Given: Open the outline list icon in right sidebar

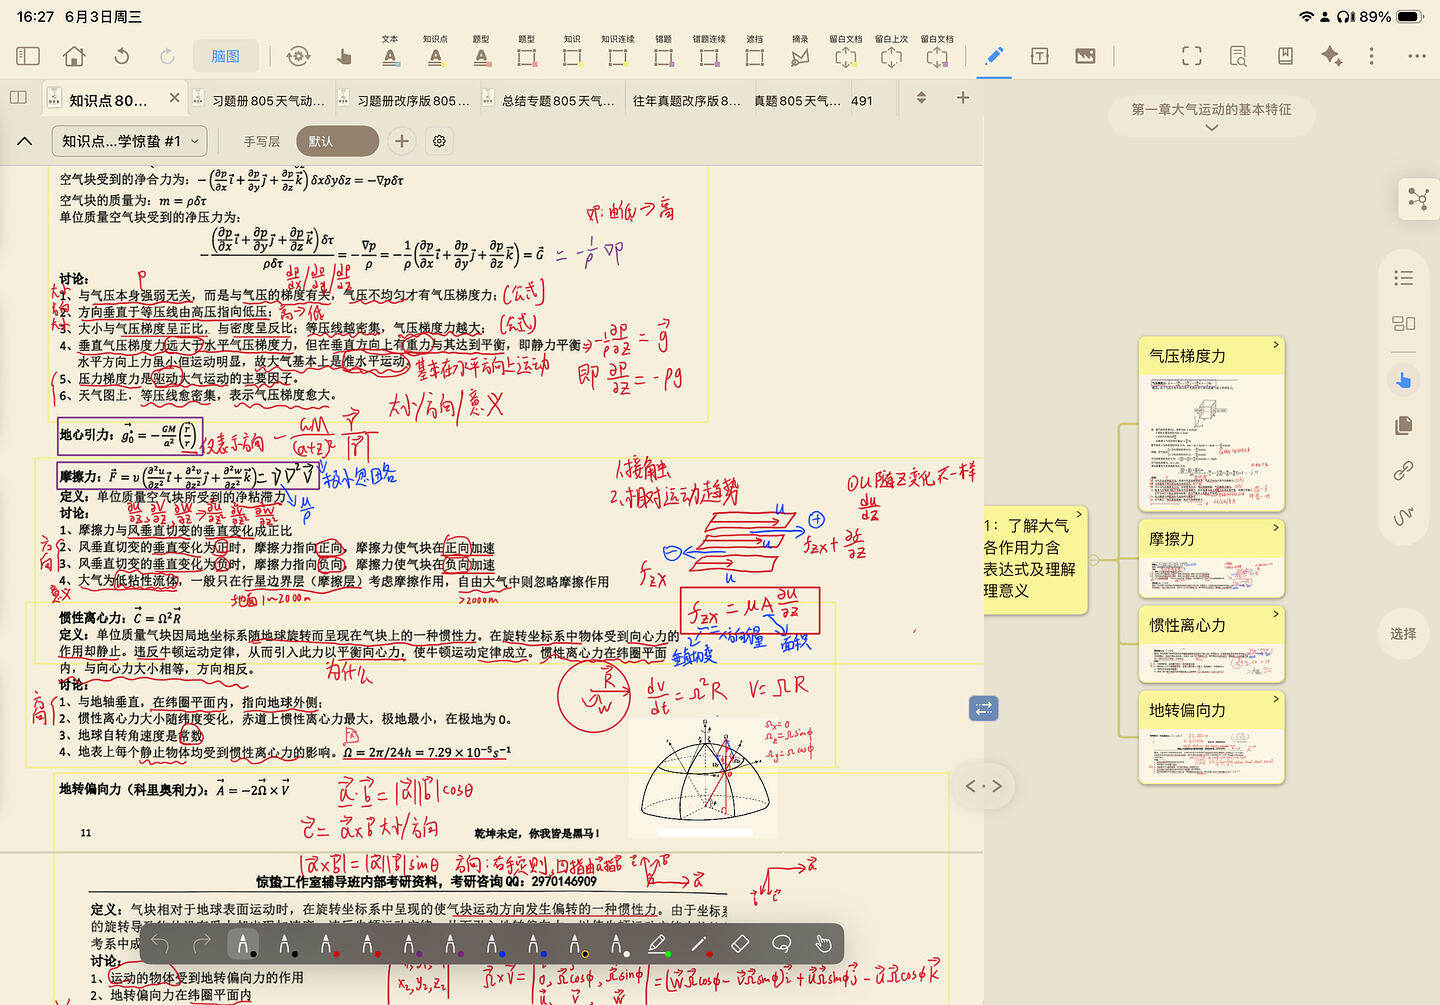Looking at the screenshot, I should (x=1404, y=278).
